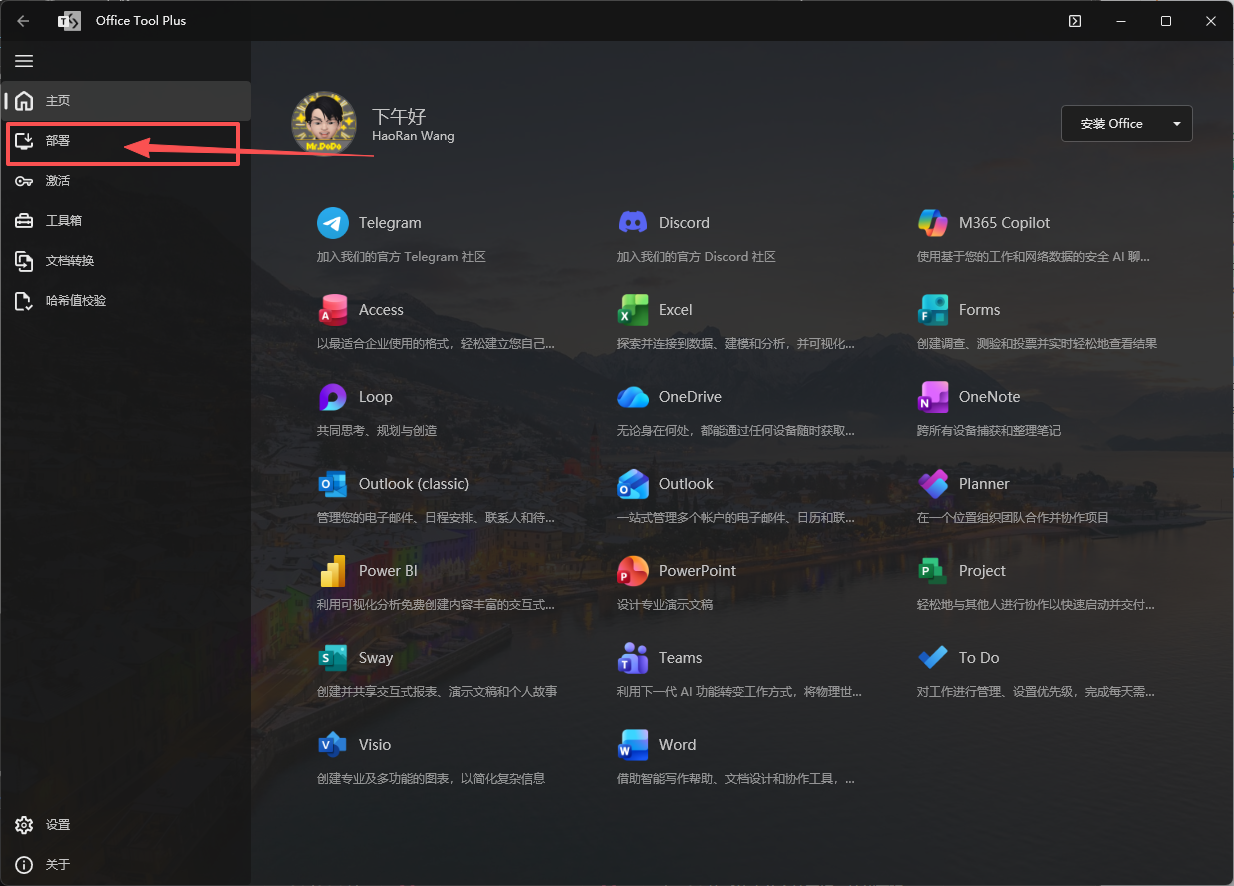Click the Visio app icon
1234x886 pixels.
pos(333,745)
